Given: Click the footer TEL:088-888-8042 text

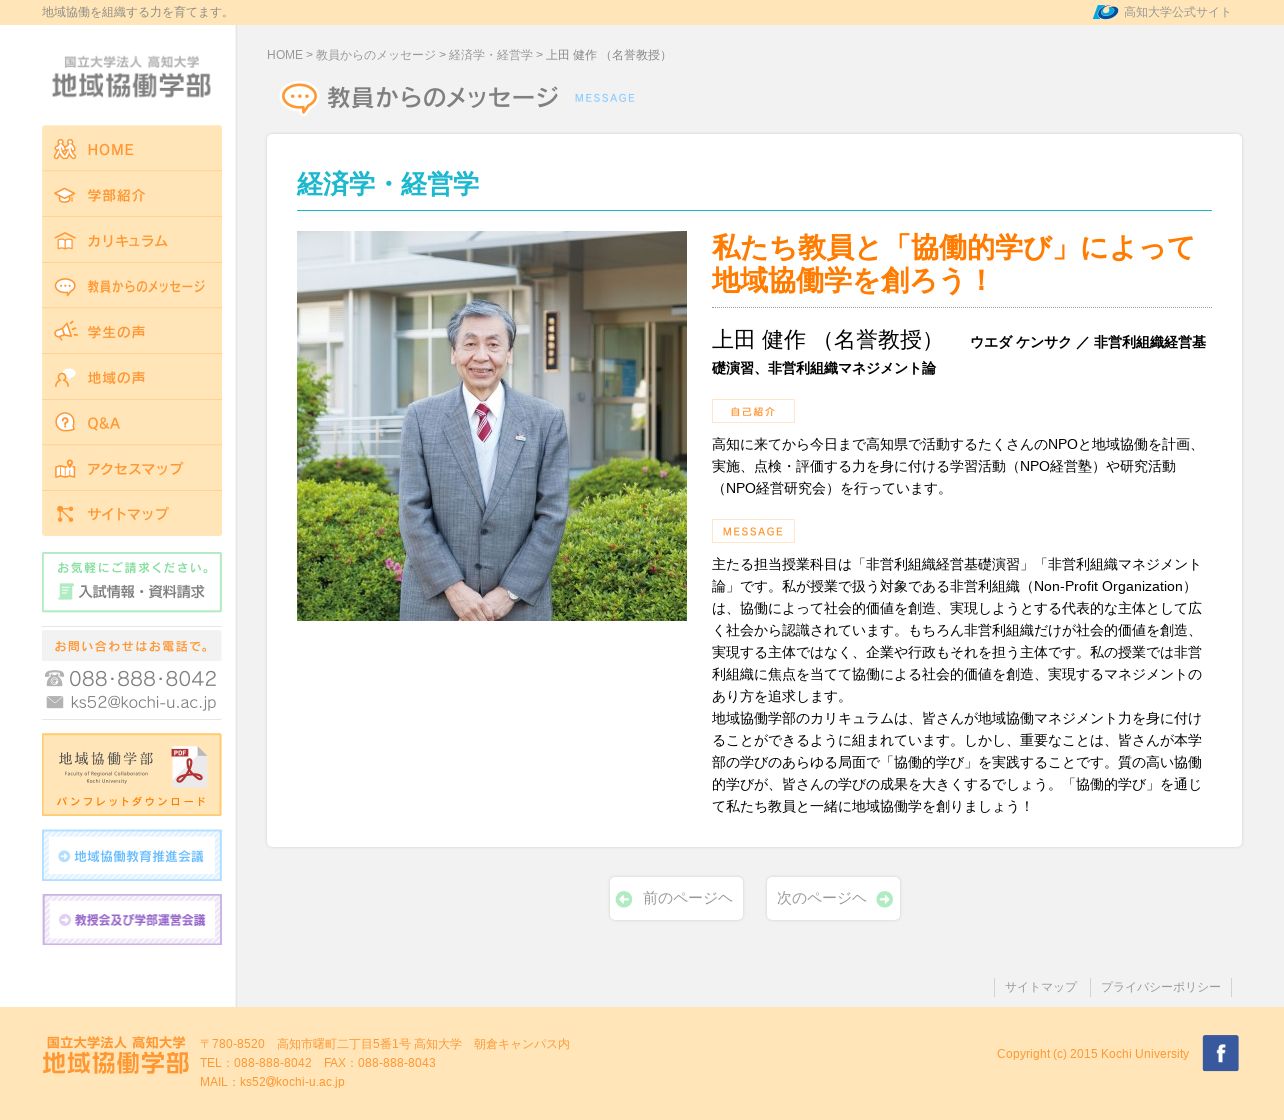Looking at the screenshot, I should pos(256,1063).
